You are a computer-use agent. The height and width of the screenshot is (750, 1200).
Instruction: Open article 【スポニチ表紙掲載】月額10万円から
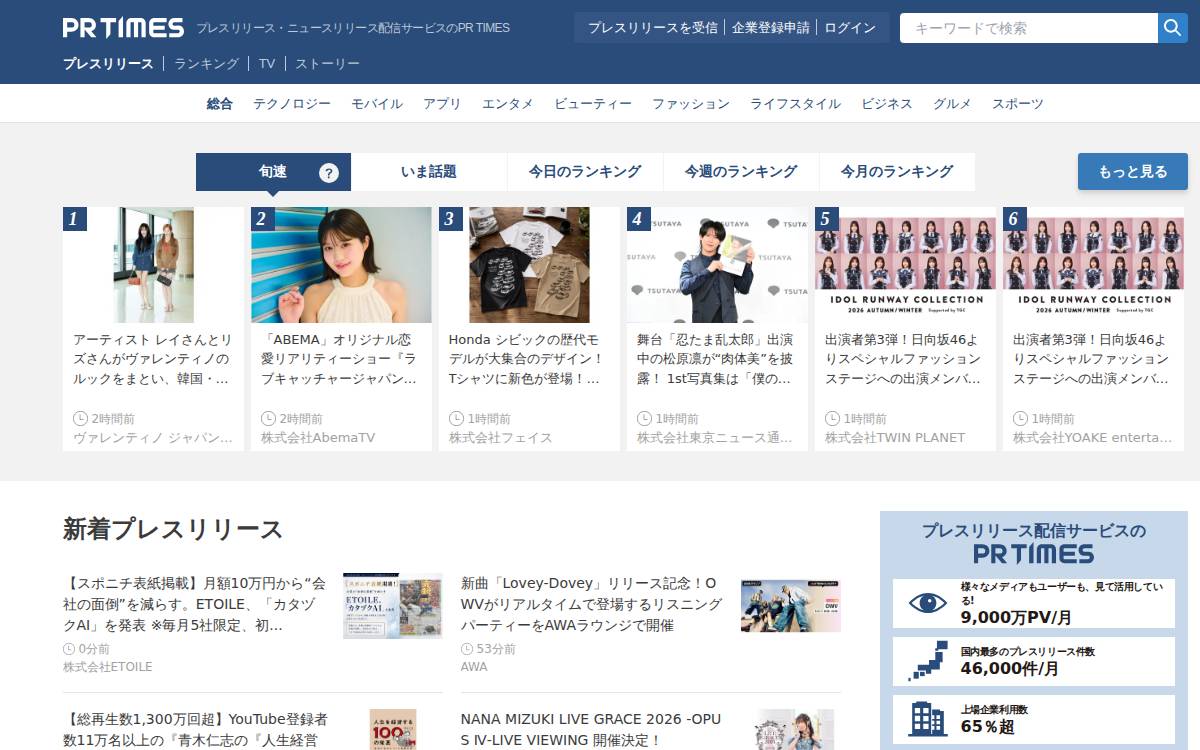[195, 604]
